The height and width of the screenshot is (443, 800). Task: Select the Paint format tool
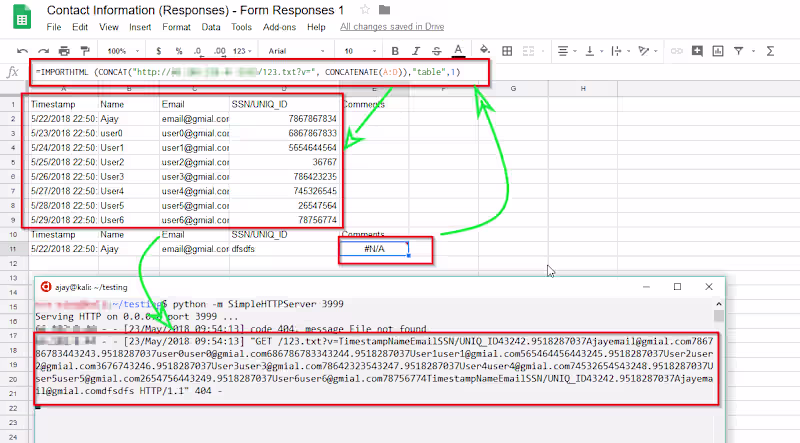click(85, 51)
